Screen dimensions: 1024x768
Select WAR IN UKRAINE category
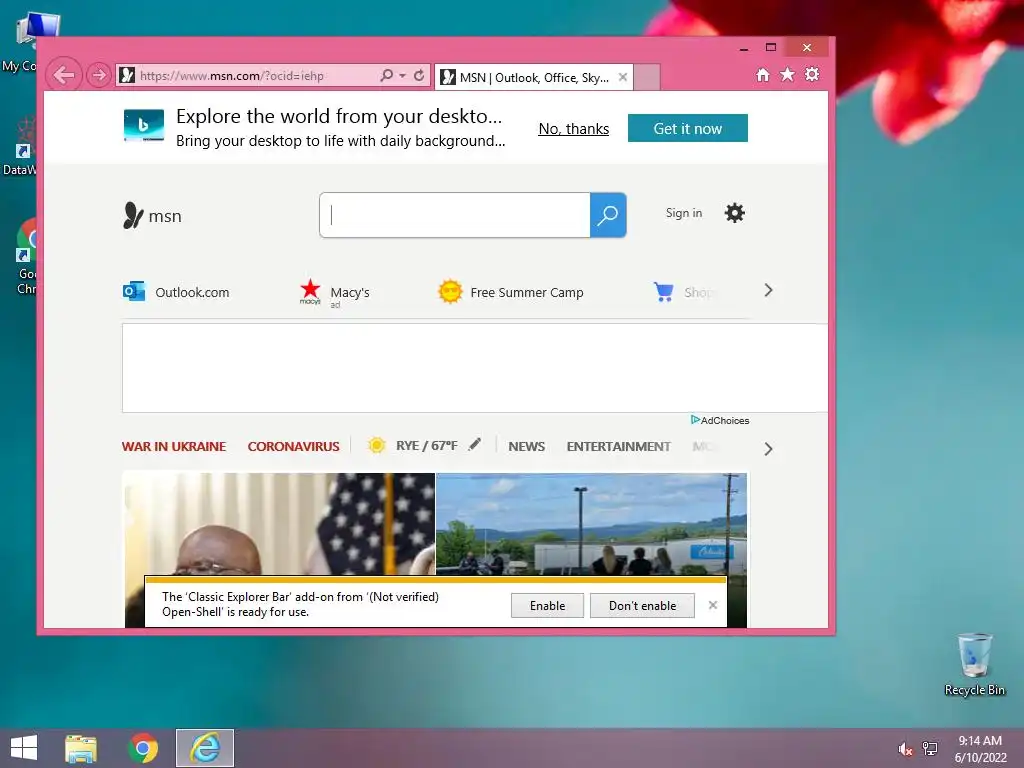174,447
